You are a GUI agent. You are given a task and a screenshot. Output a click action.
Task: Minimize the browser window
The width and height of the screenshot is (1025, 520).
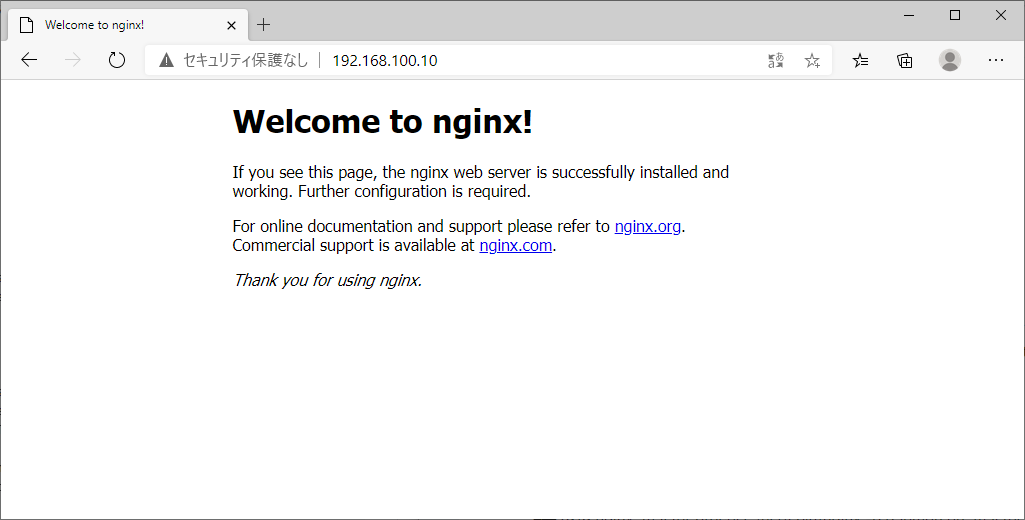tap(909, 16)
